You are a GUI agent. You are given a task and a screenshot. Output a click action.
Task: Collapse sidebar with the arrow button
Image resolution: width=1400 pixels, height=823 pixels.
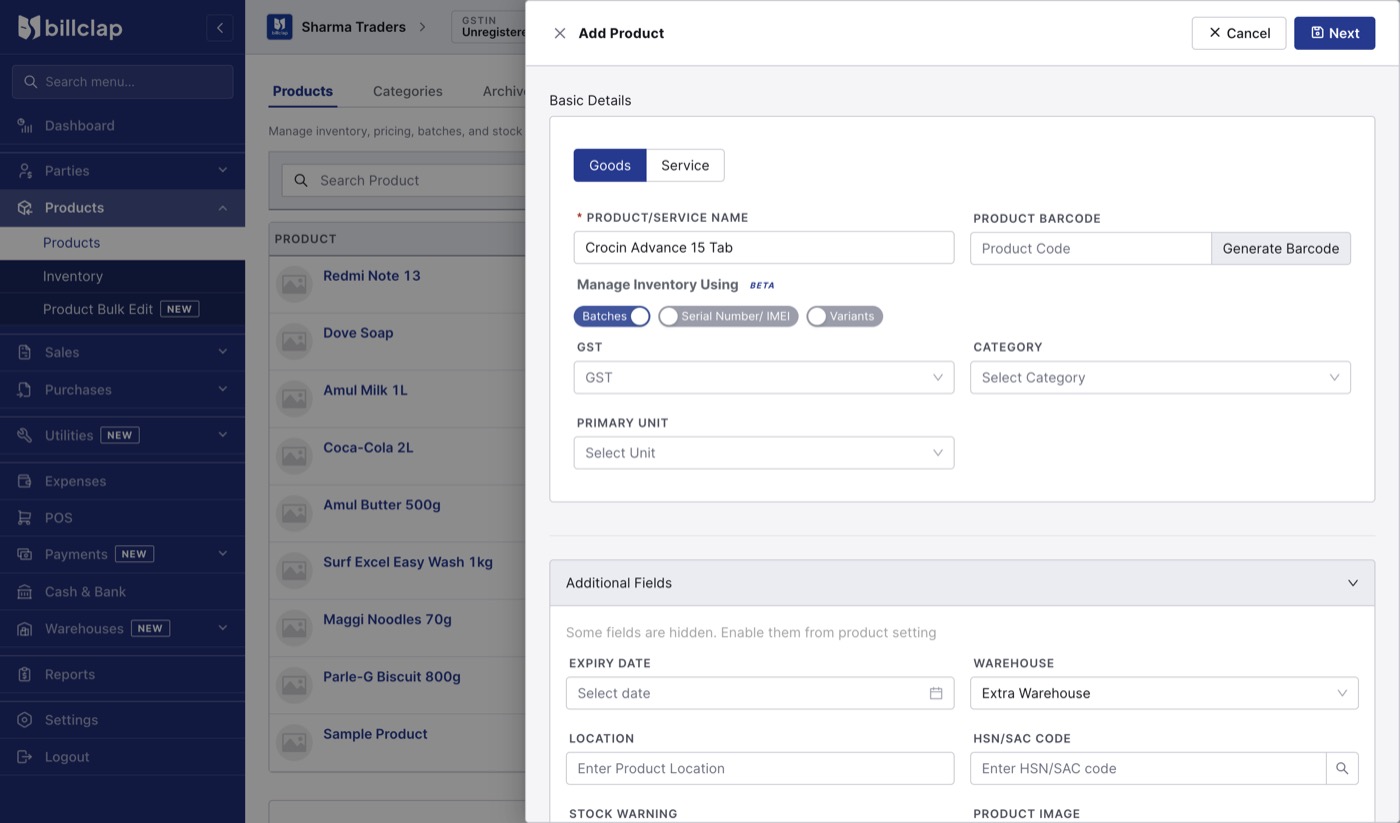pos(220,28)
